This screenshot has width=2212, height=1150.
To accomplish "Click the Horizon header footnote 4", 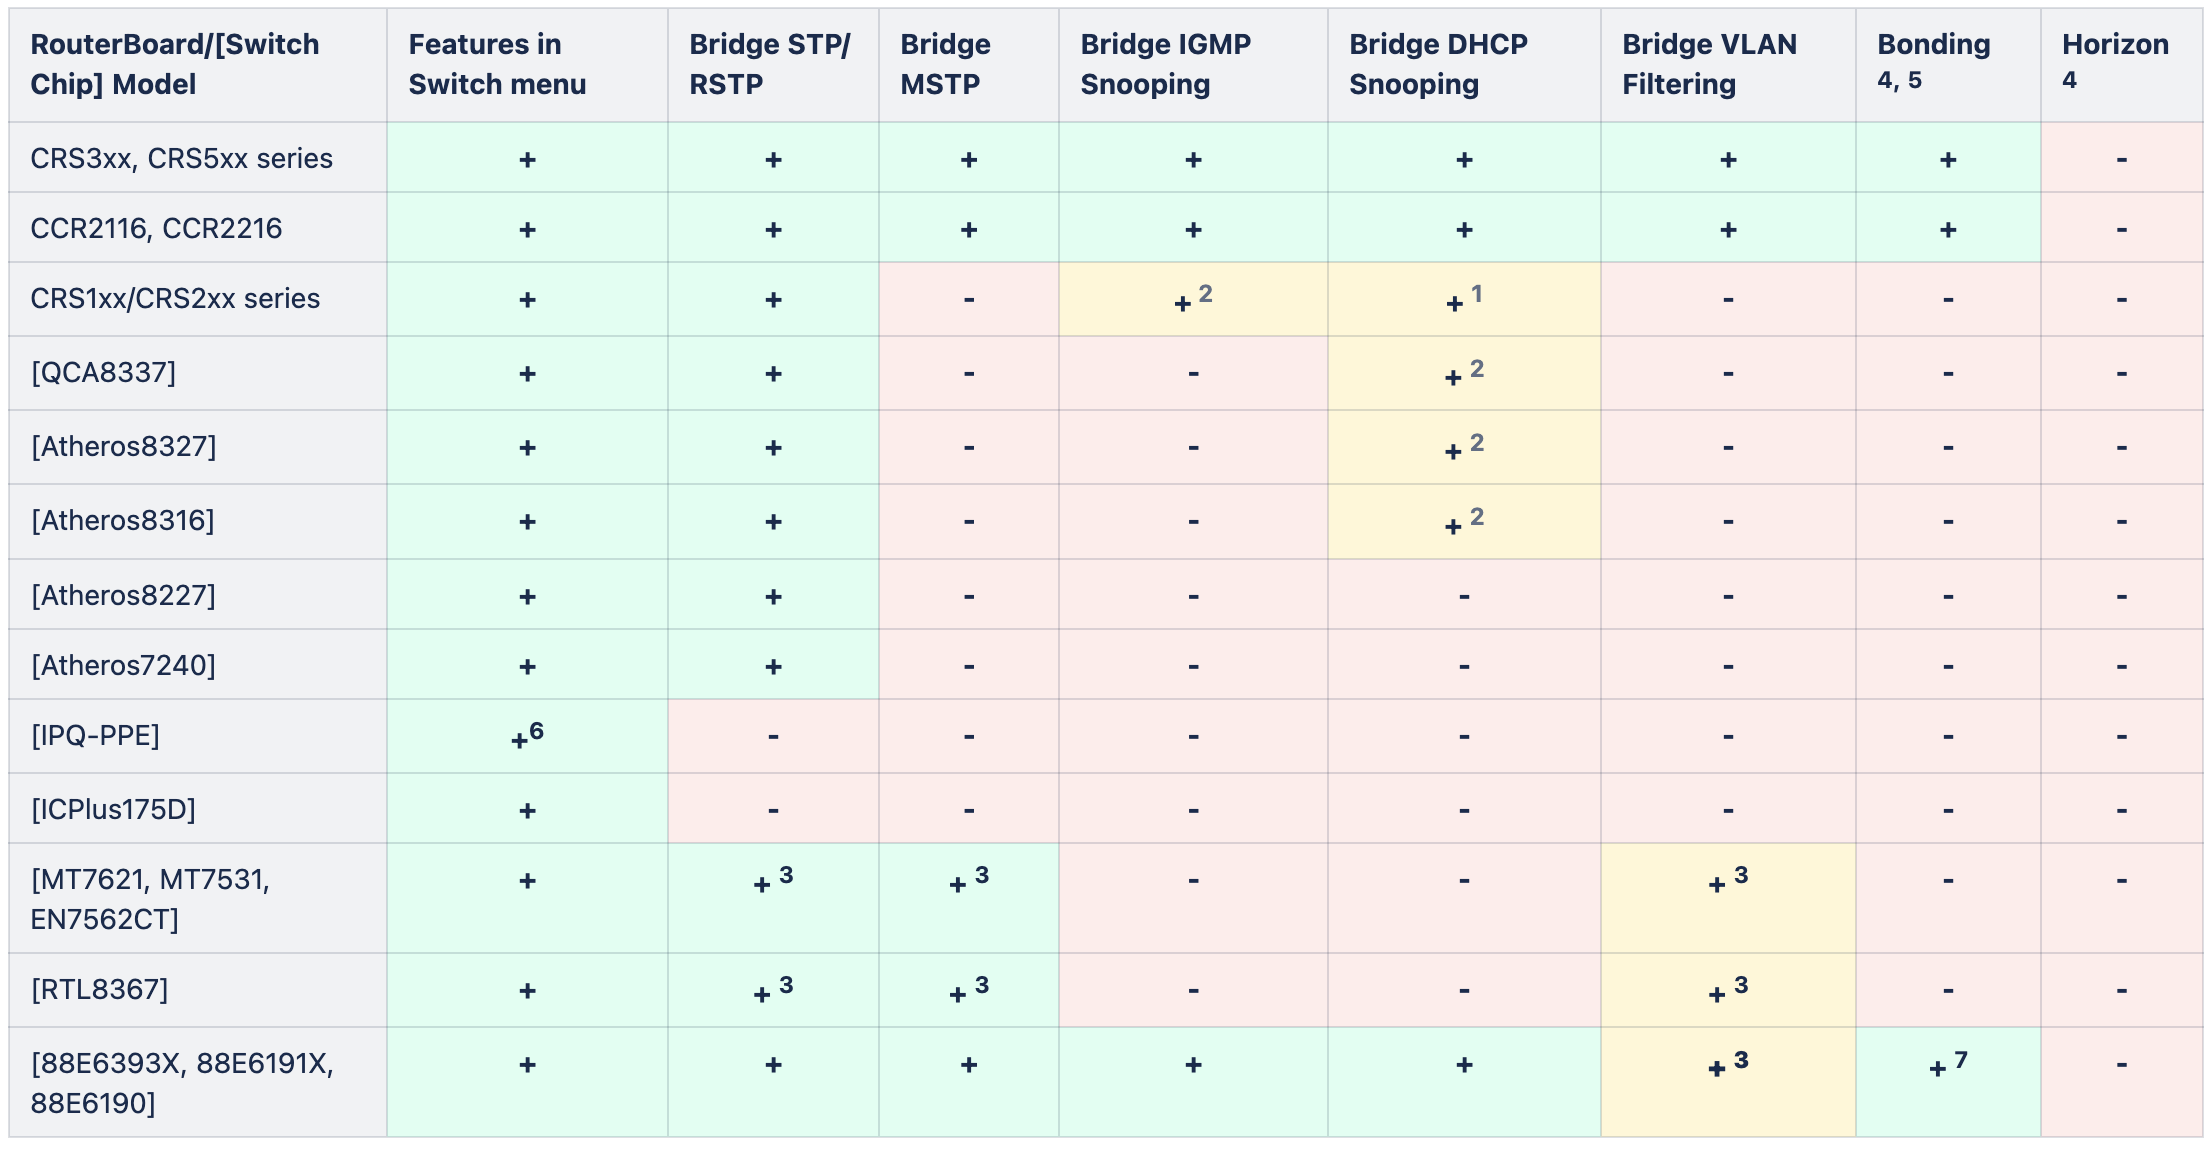I will 2069,80.
